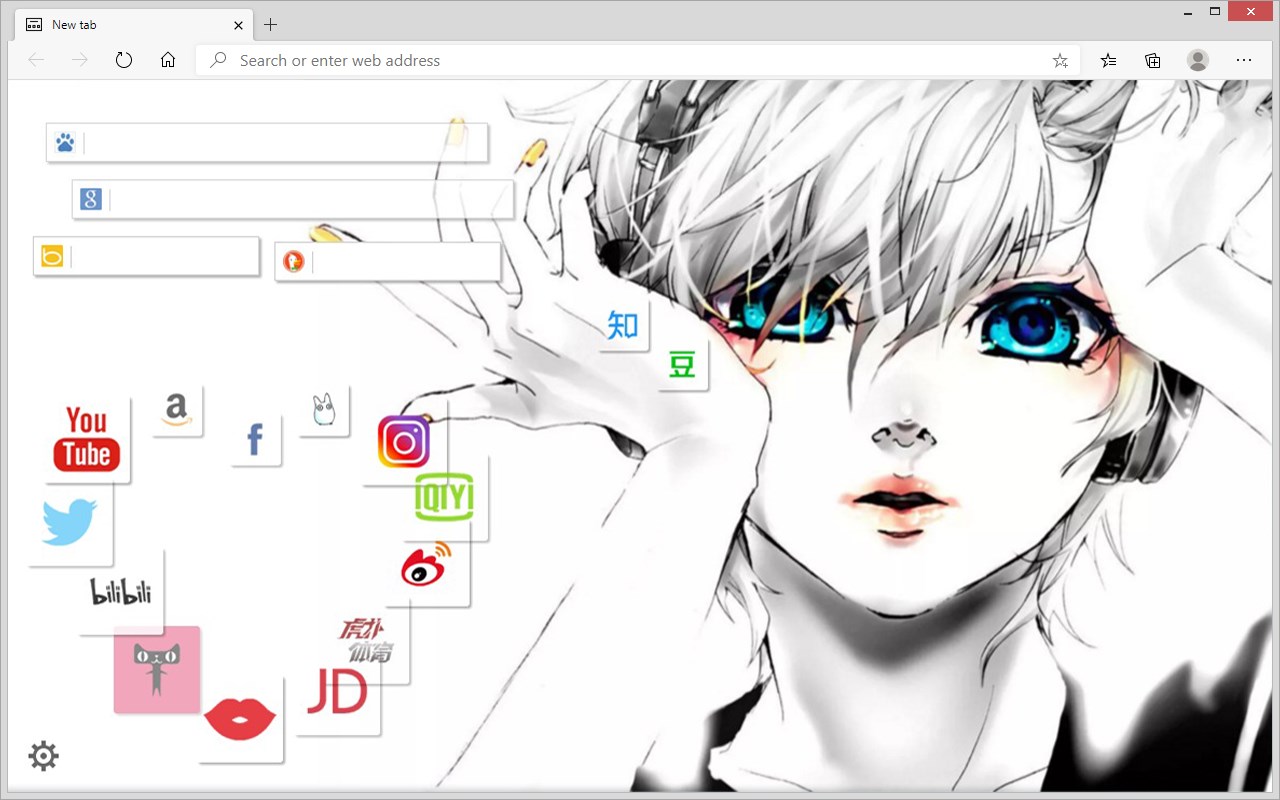Minimize the browser window
The width and height of the screenshot is (1280, 800).
(1186, 12)
